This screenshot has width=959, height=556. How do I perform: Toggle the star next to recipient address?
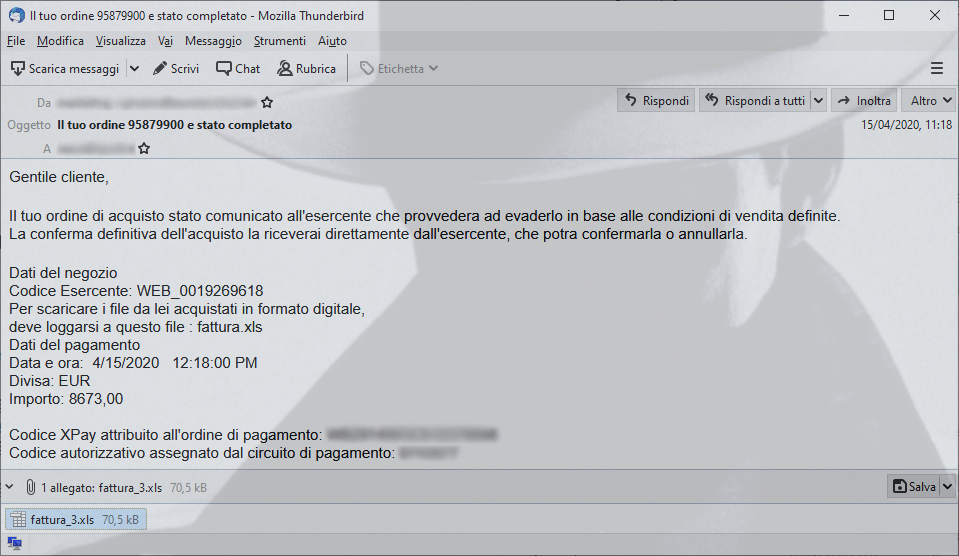pos(144,148)
